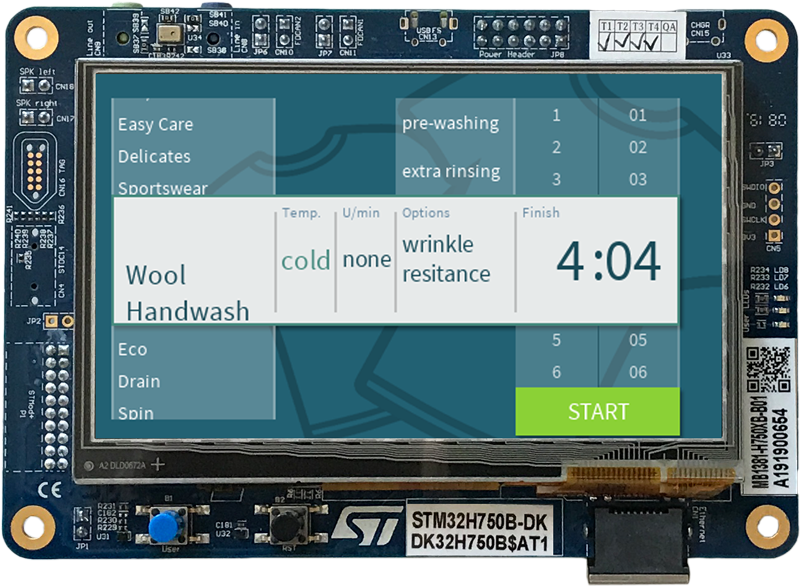
Task: Select the Eco program
Action: pos(133,350)
